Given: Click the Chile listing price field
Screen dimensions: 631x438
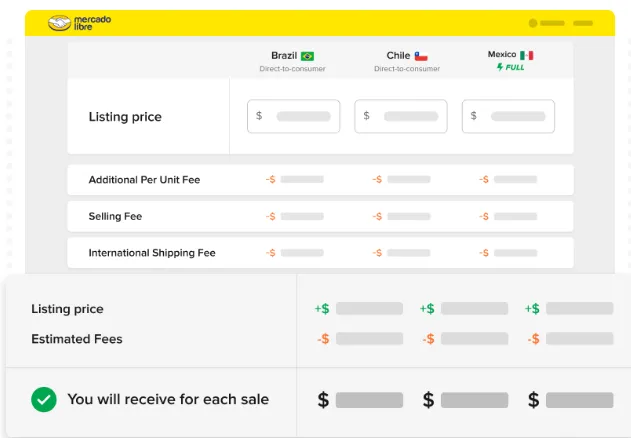Looking at the screenshot, I should point(401,116).
